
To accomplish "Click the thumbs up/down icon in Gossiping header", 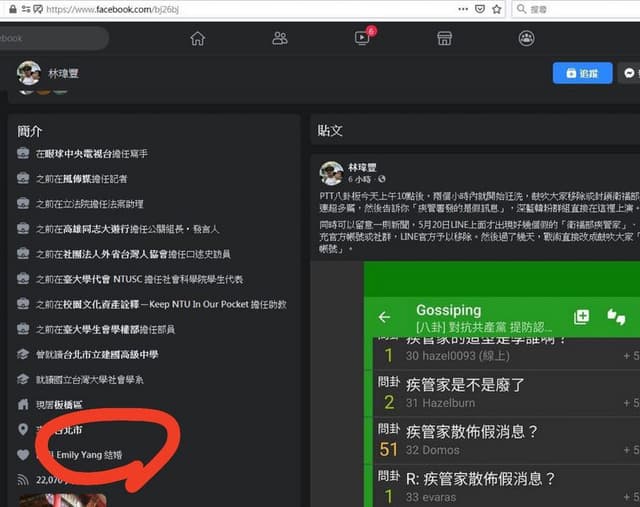I will [x=616, y=317].
